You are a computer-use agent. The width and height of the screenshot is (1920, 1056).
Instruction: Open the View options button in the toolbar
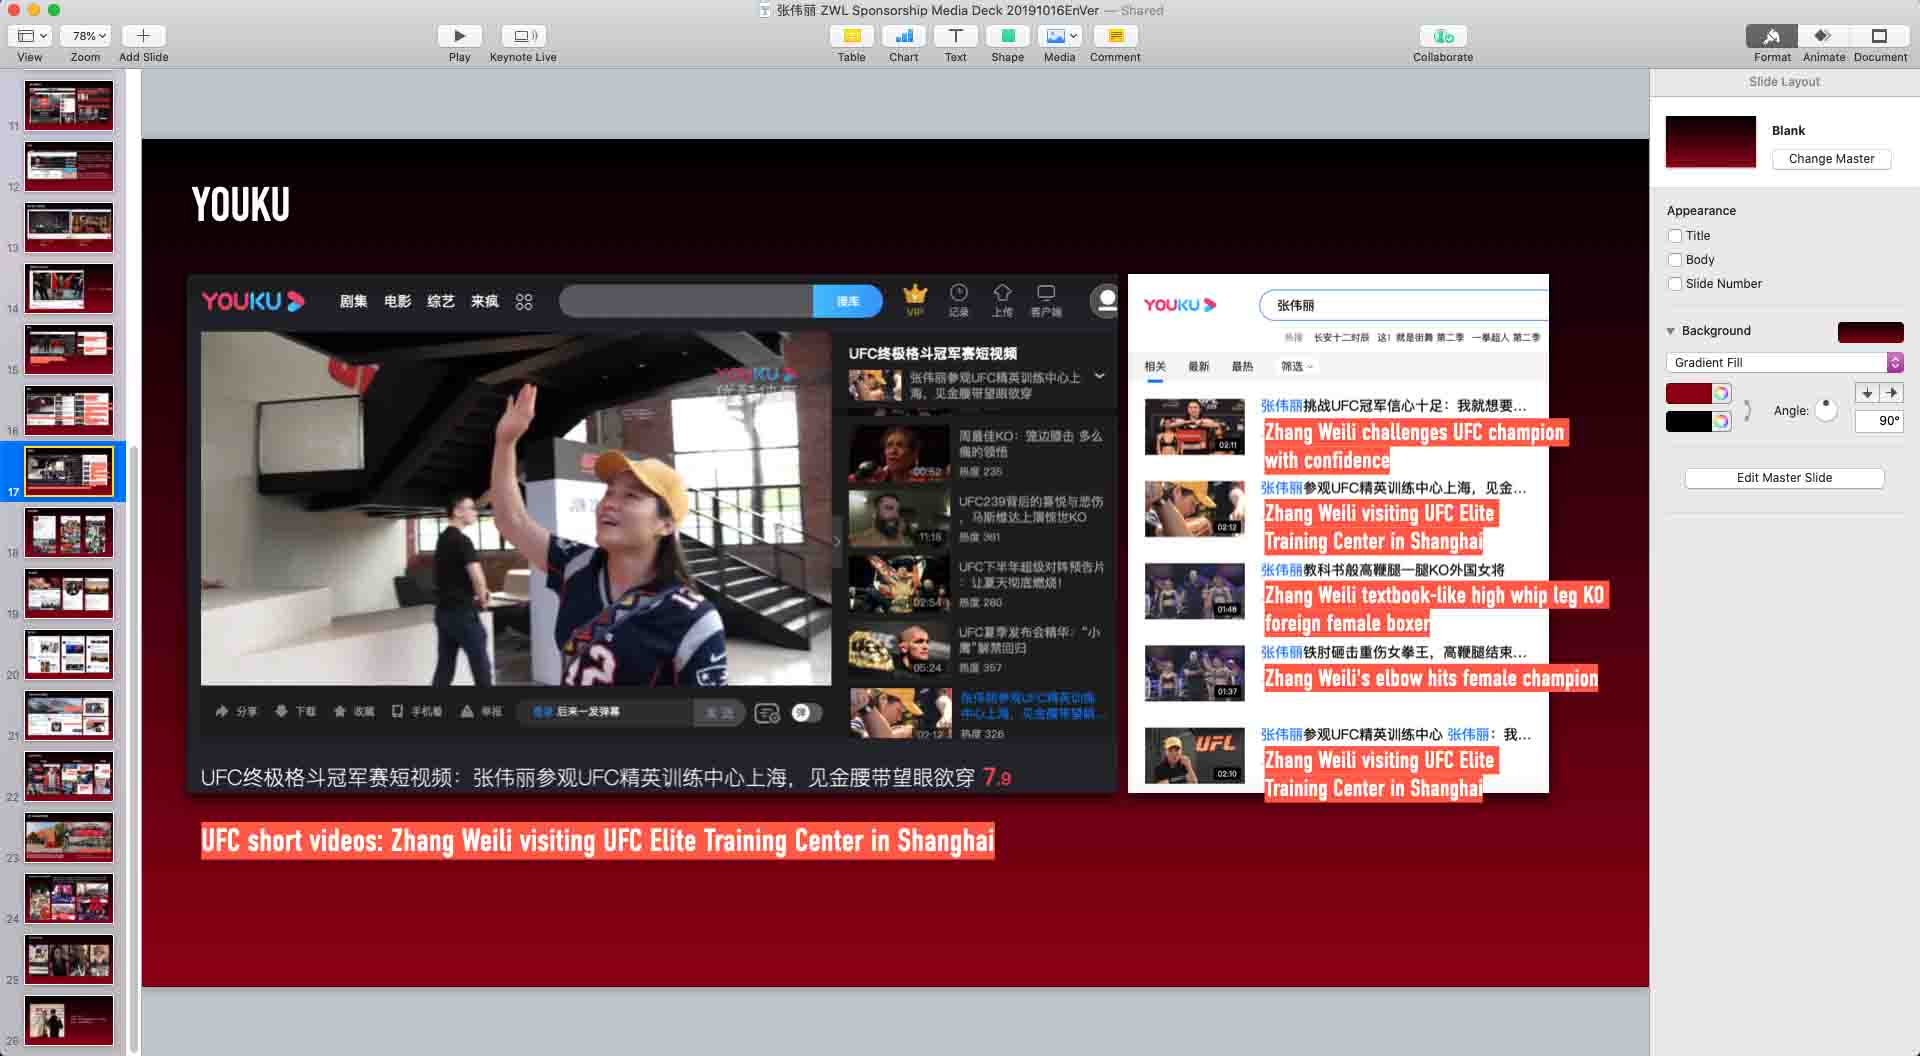point(32,36)
